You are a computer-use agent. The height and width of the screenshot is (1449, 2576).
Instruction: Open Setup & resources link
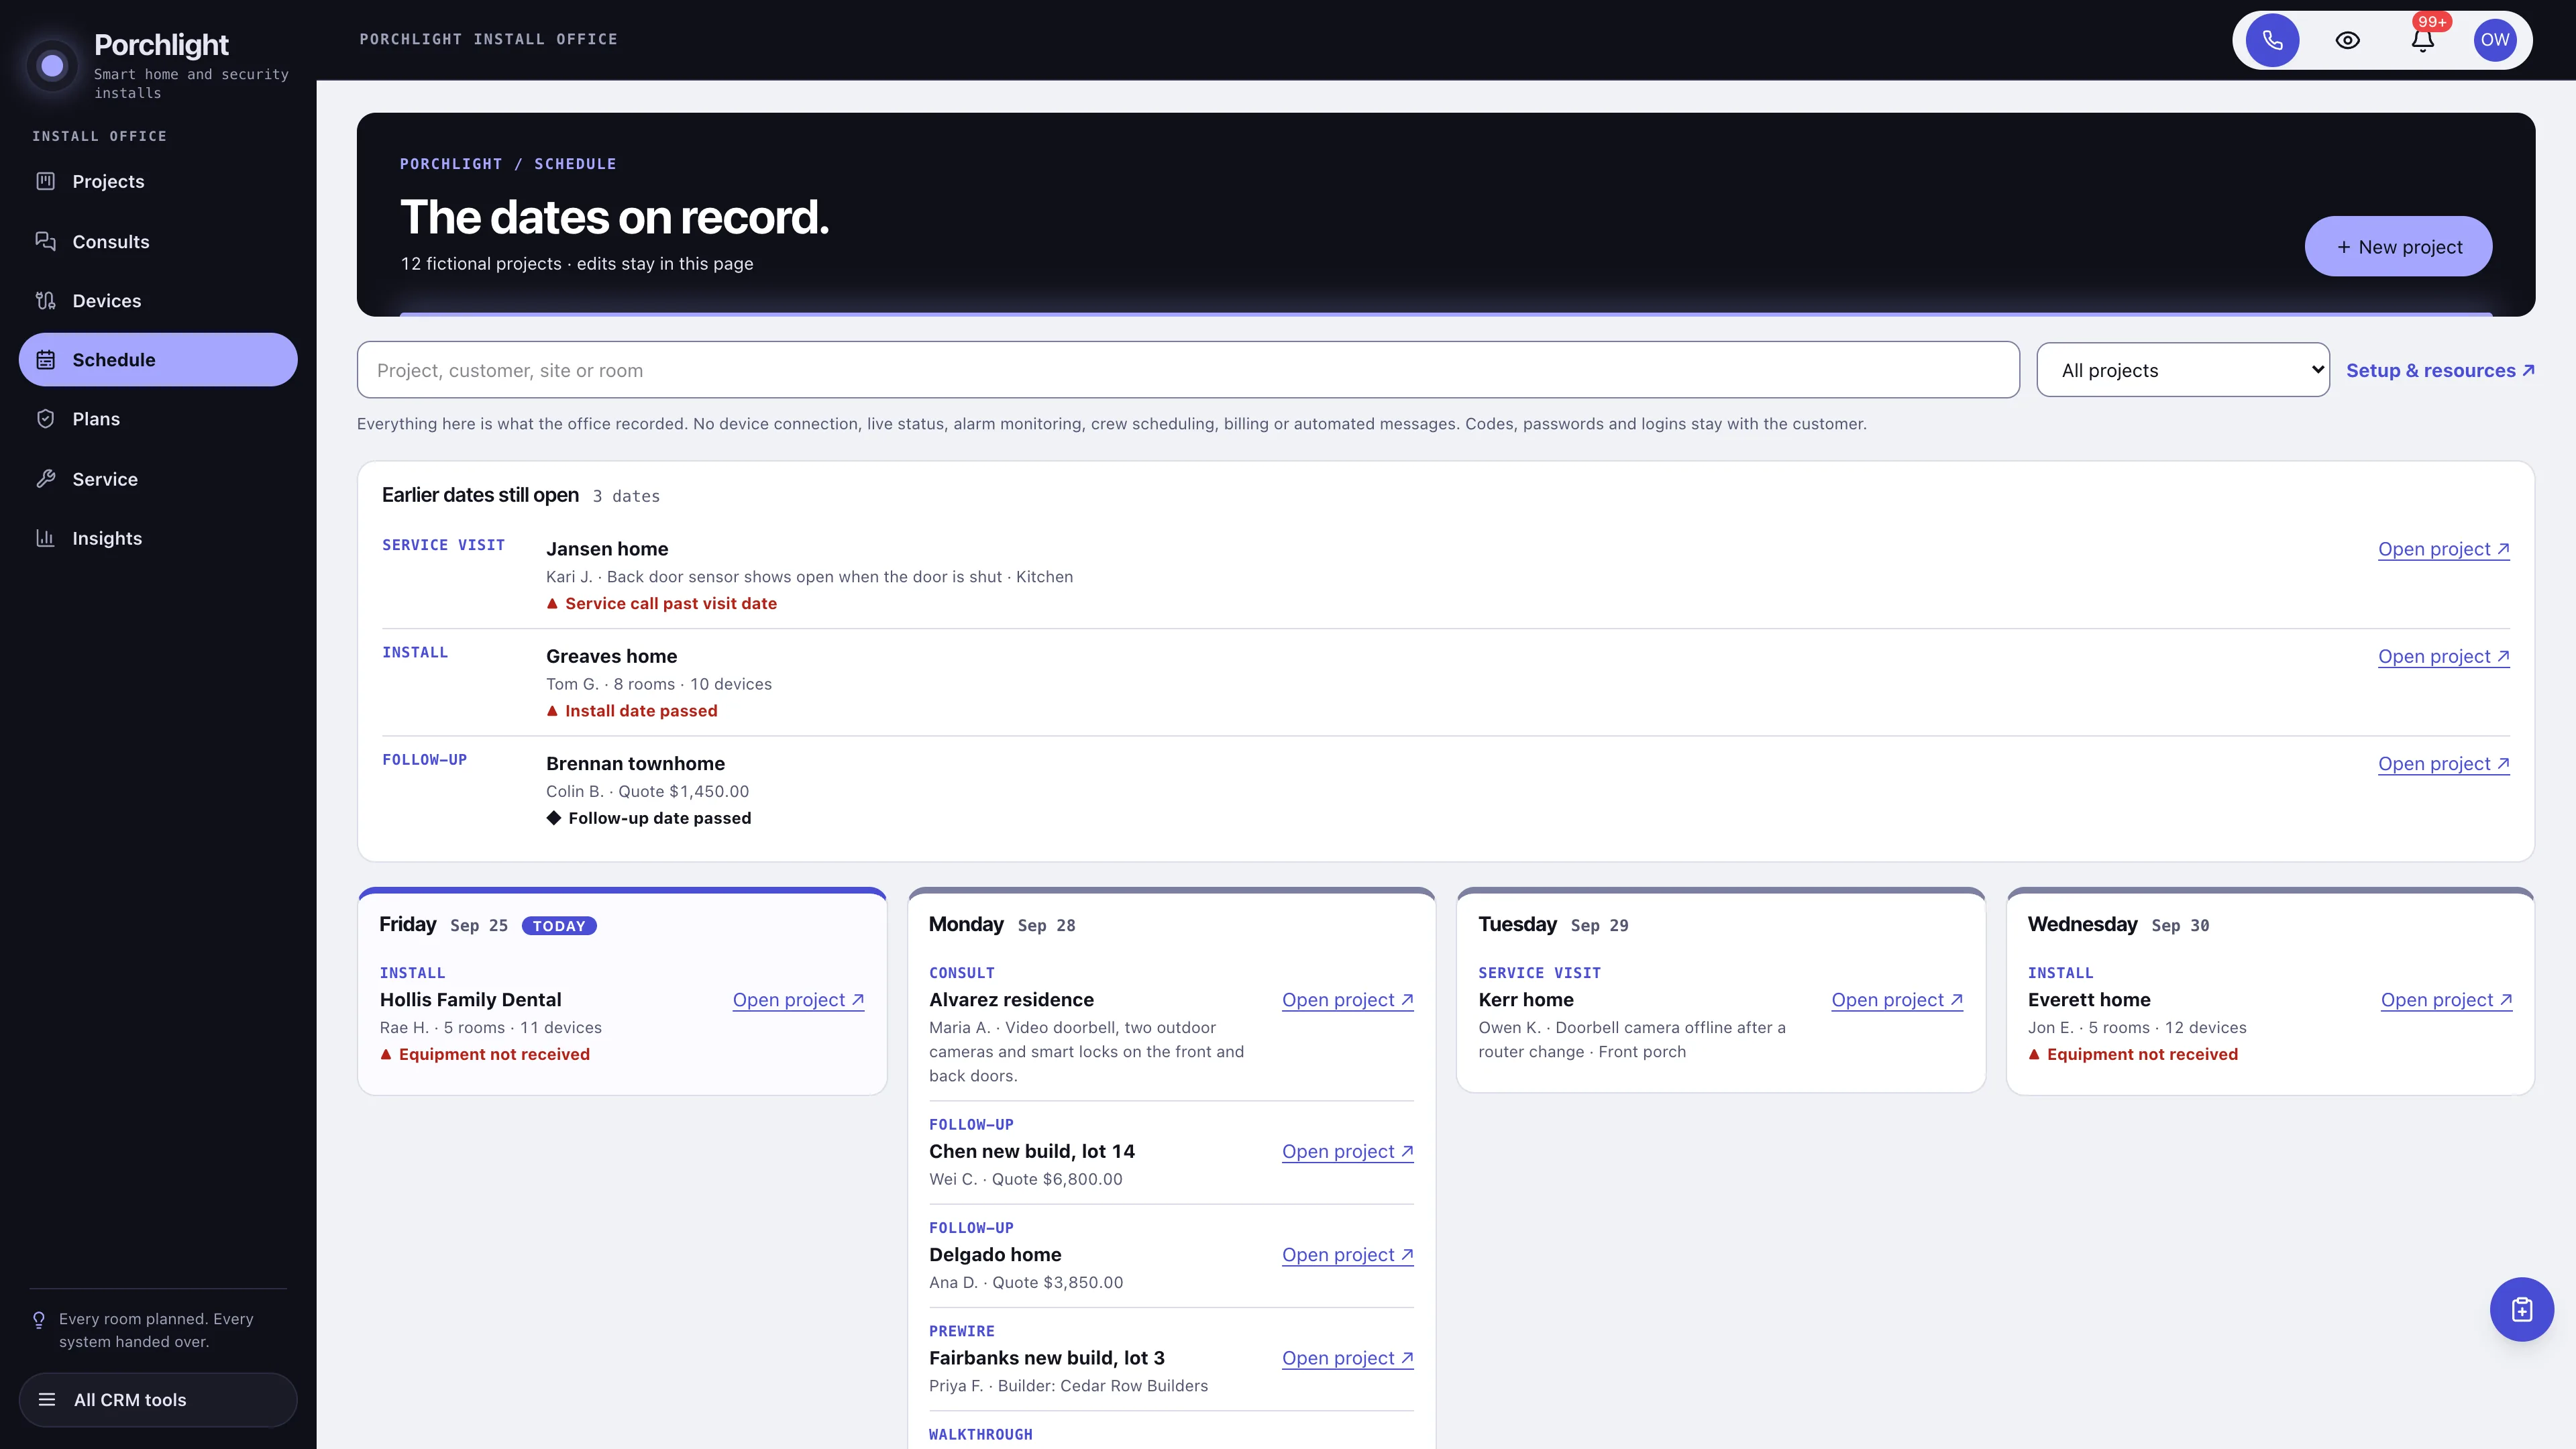(2440, 370)
